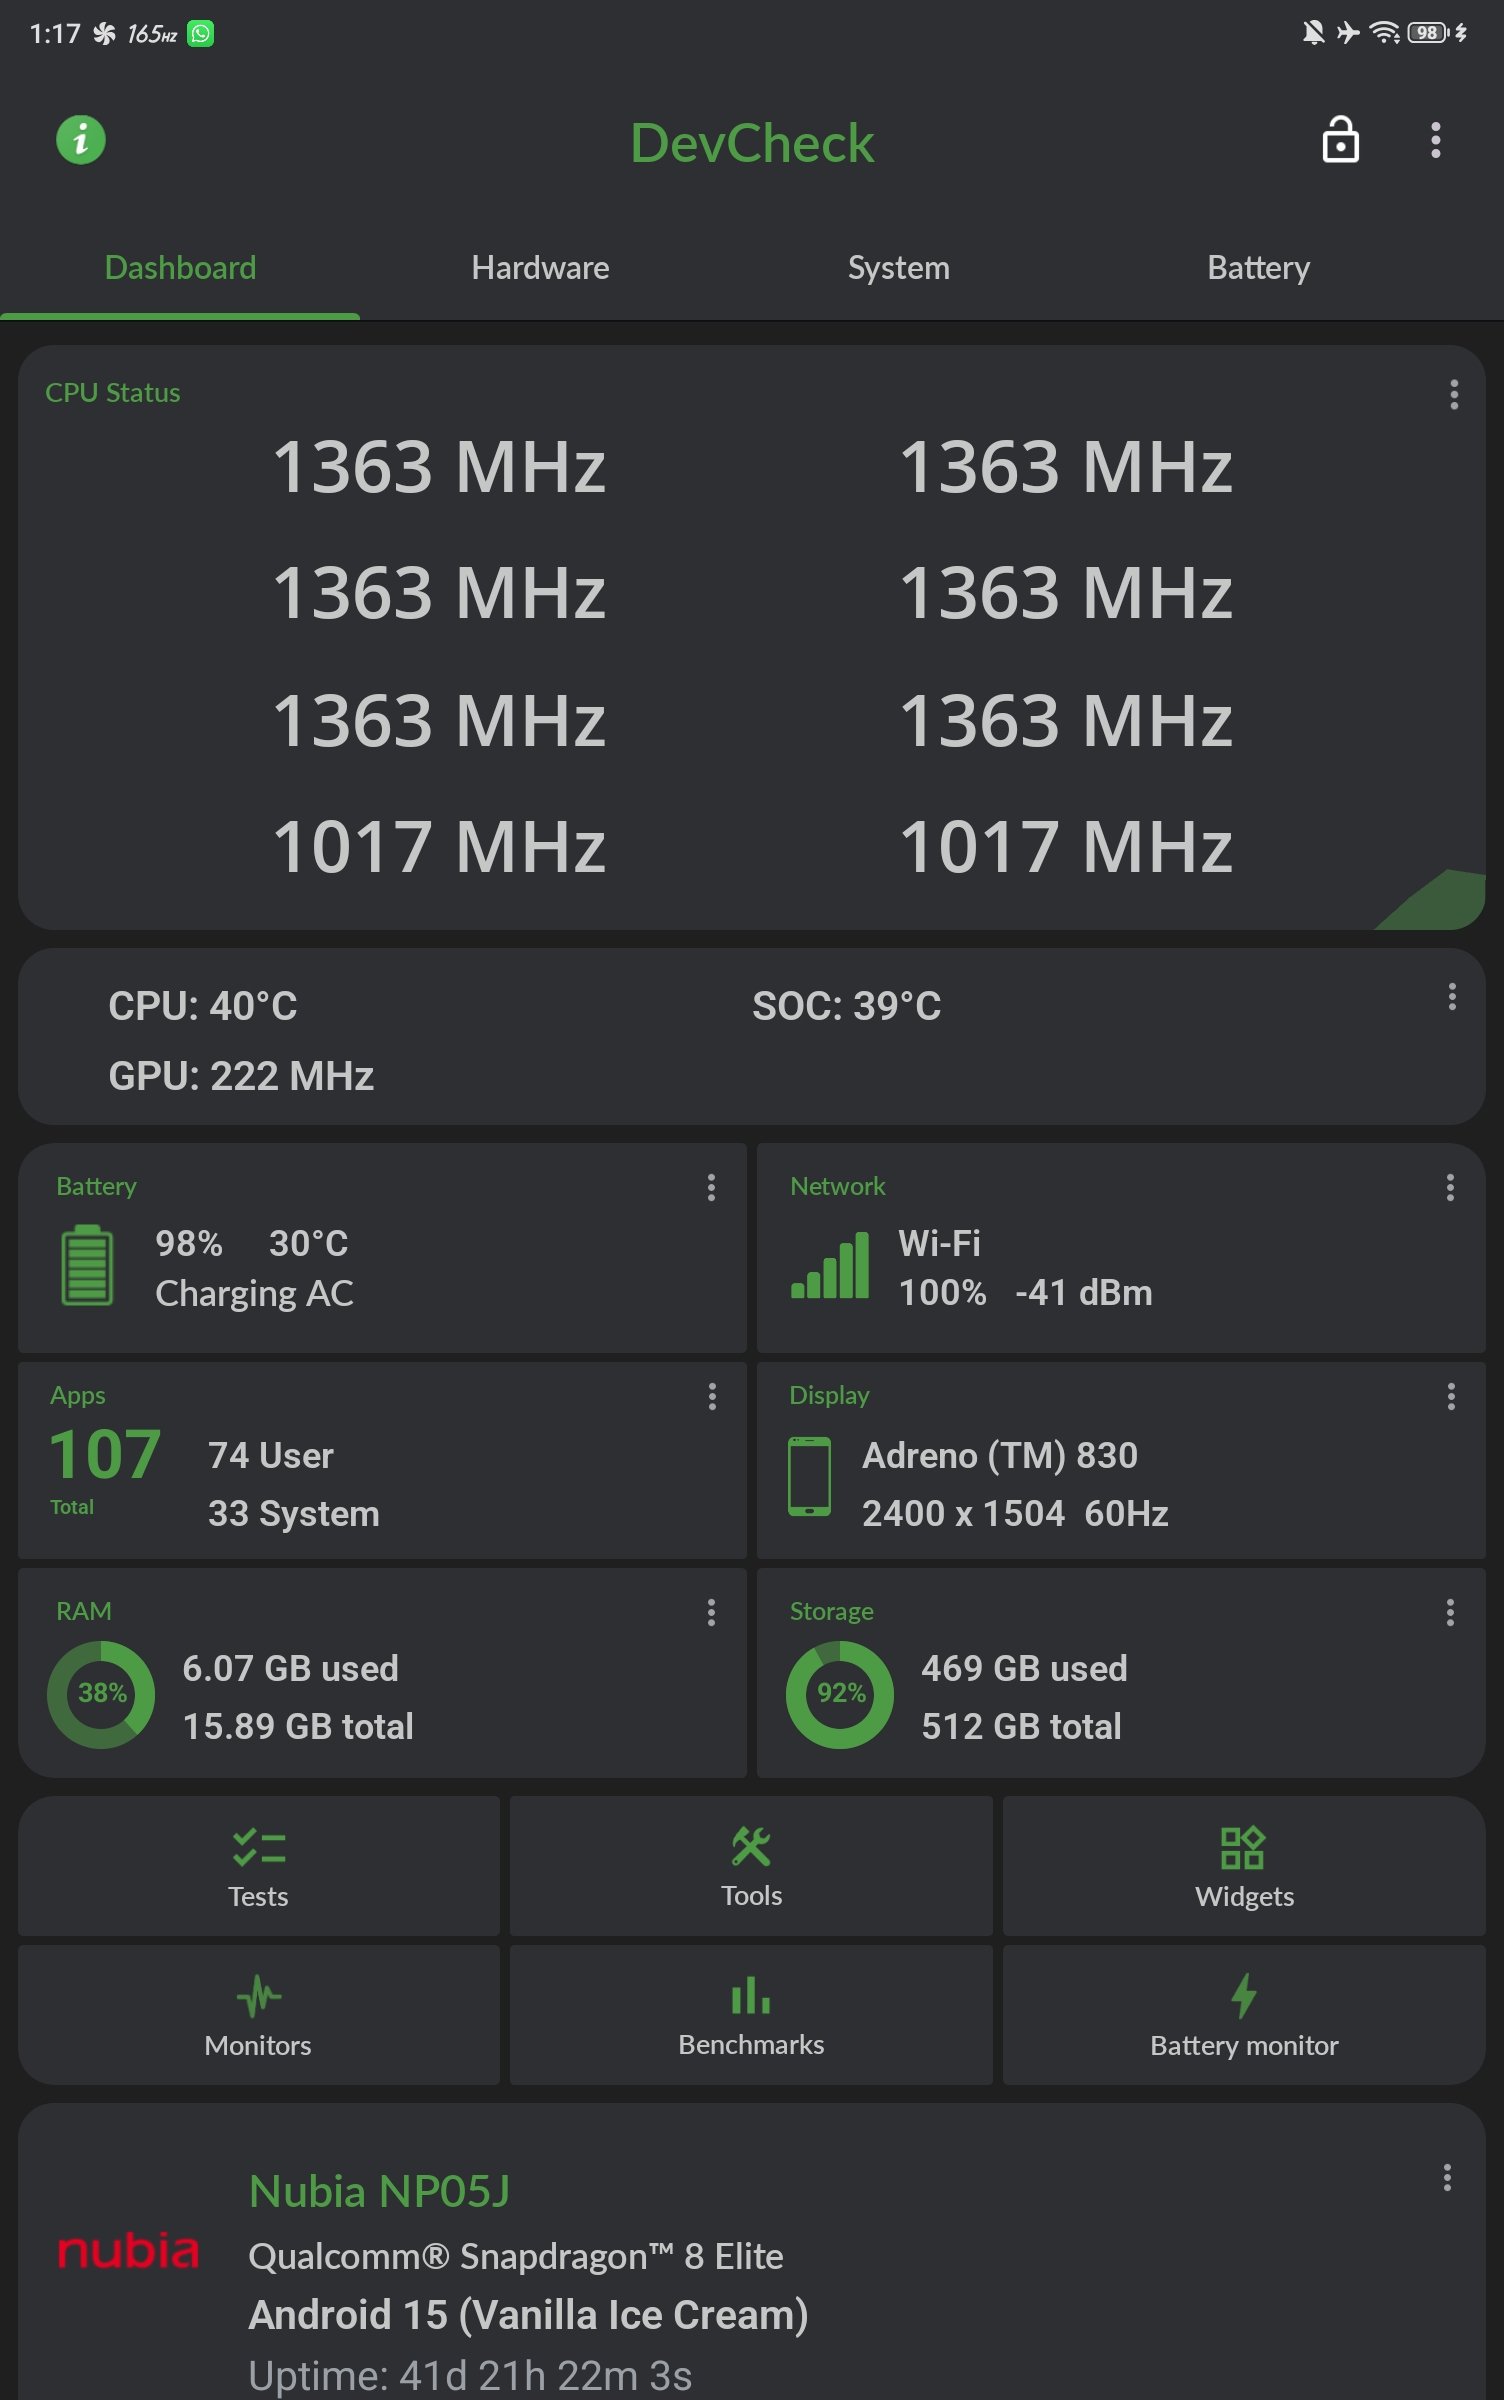
Task: Open Network card three-dot menu
Action: coord(1450,1188)
